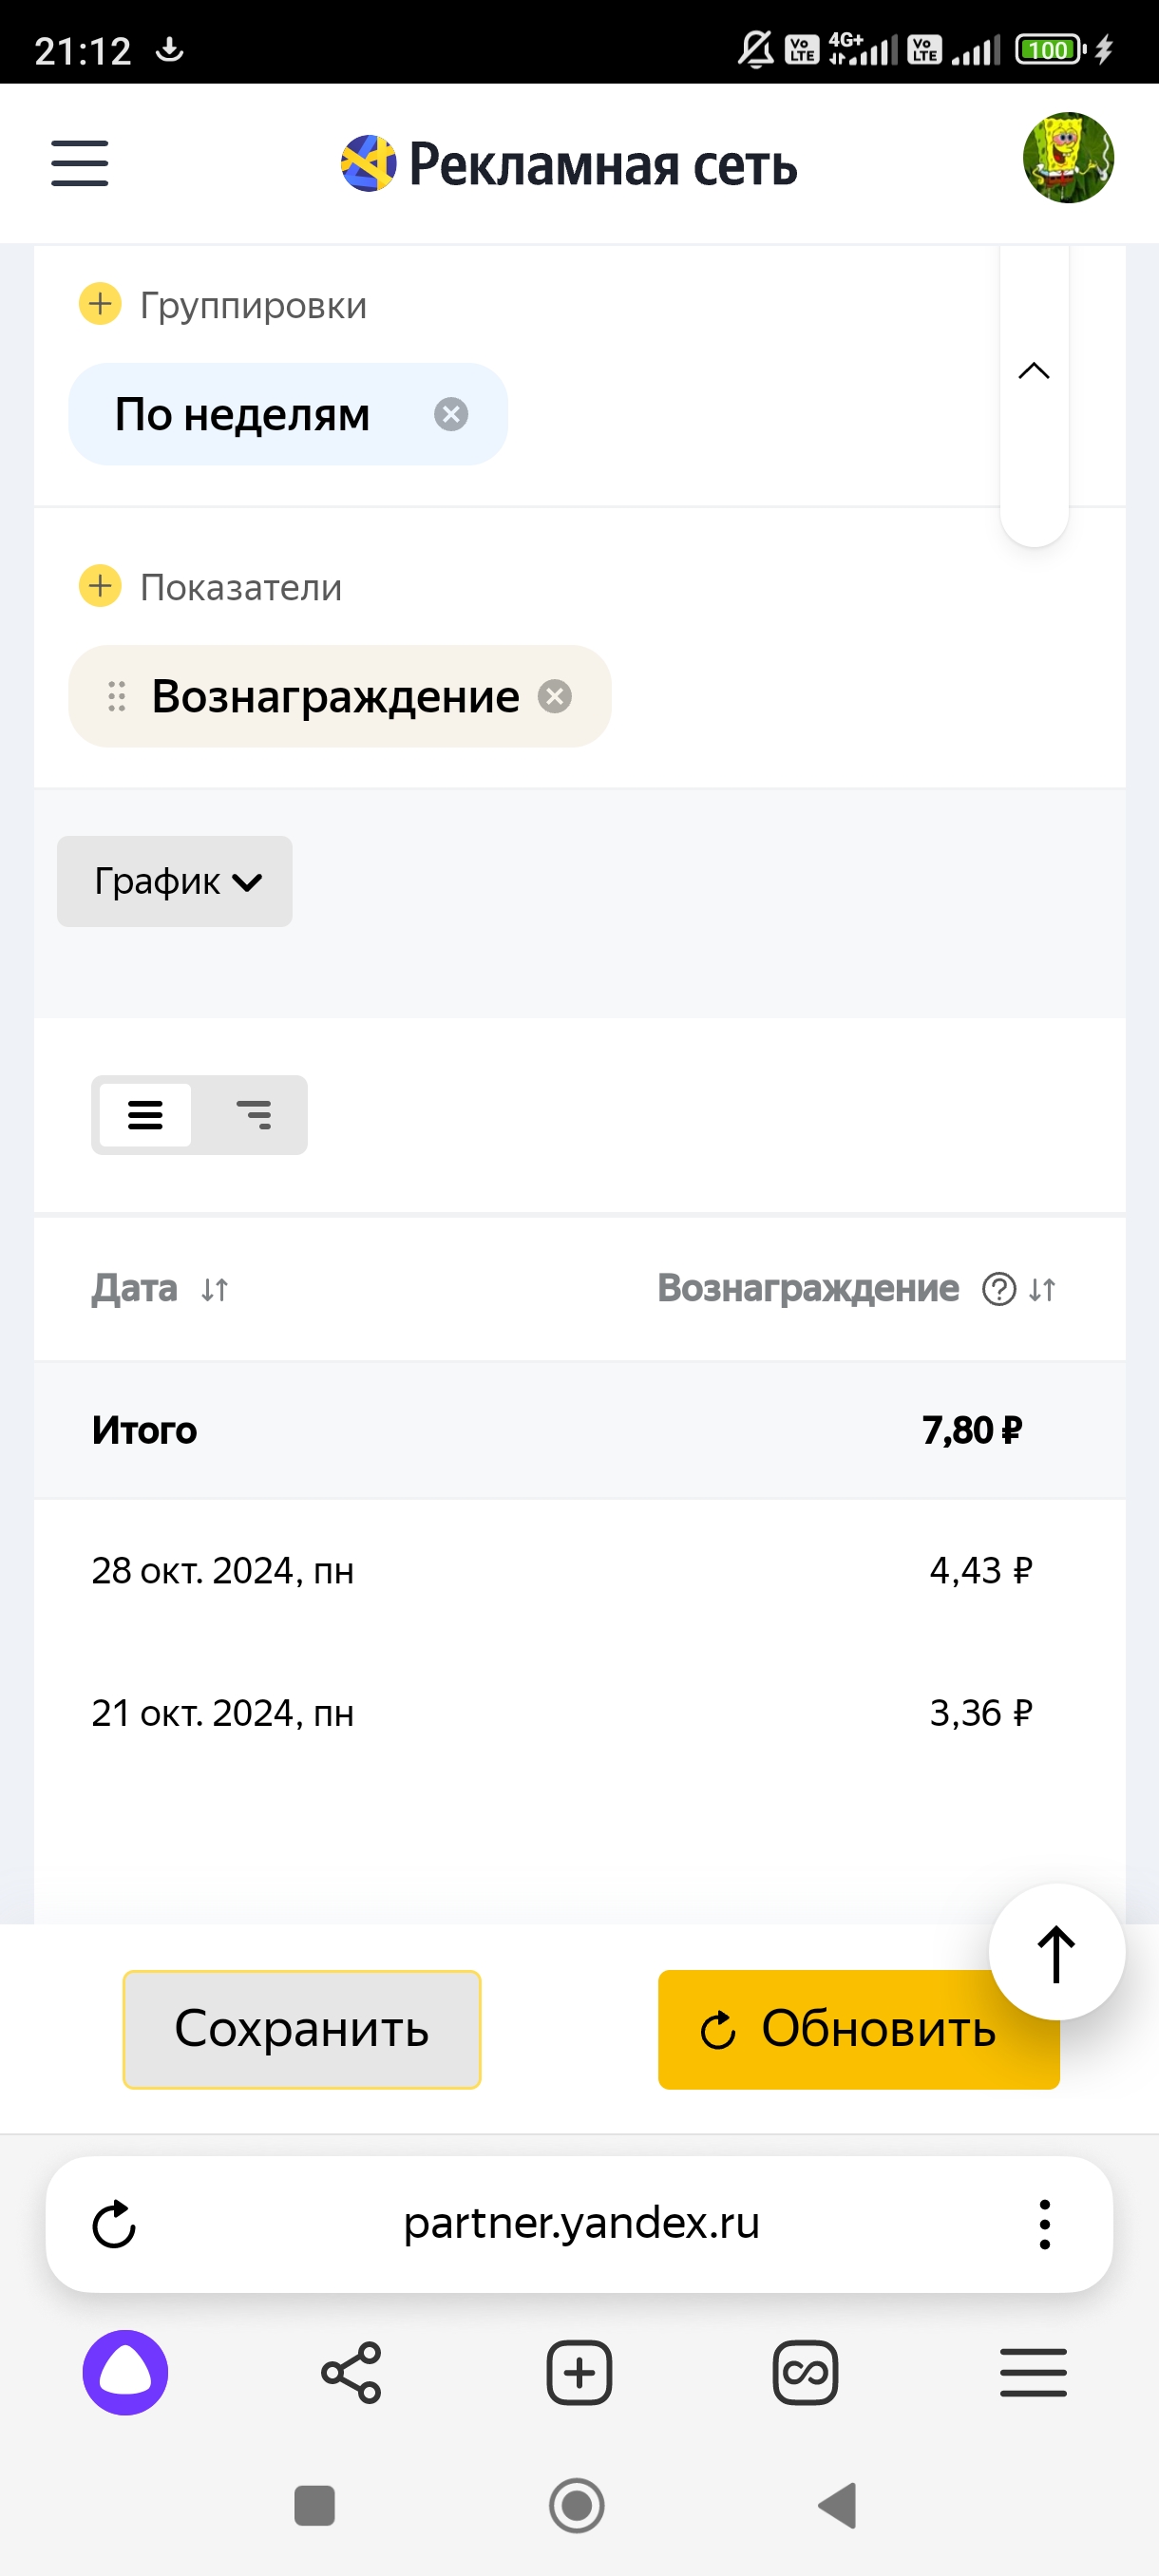Remove the 'Вознаграждение' indicator chip
The image size is (1159, 2576).
point(555,696)
